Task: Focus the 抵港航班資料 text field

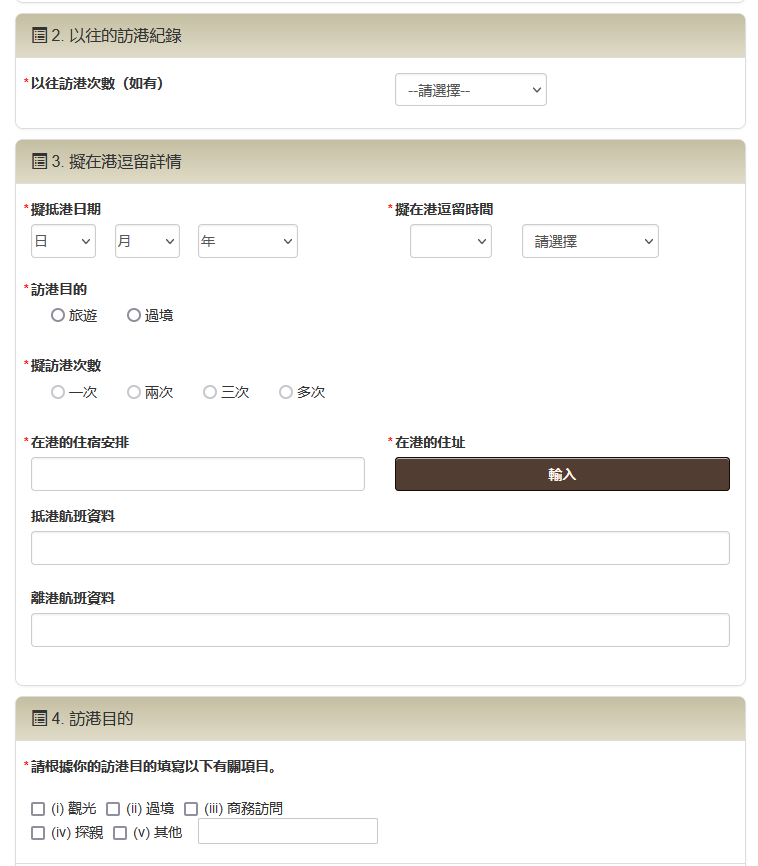Action: coord(380,548)
